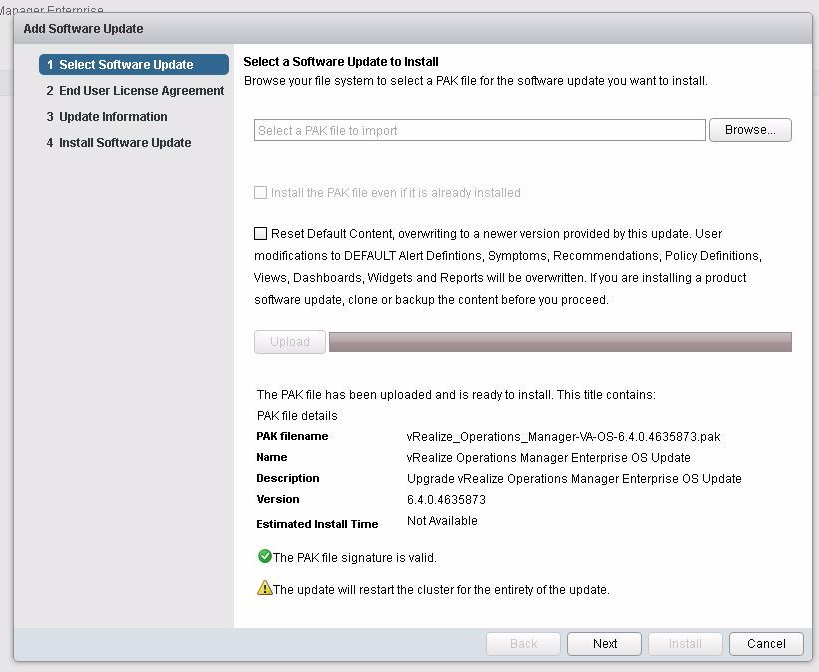Click the version number 6.4.0.4635873
The width and height of the screenshot is (819, 672).
[446, 500]
